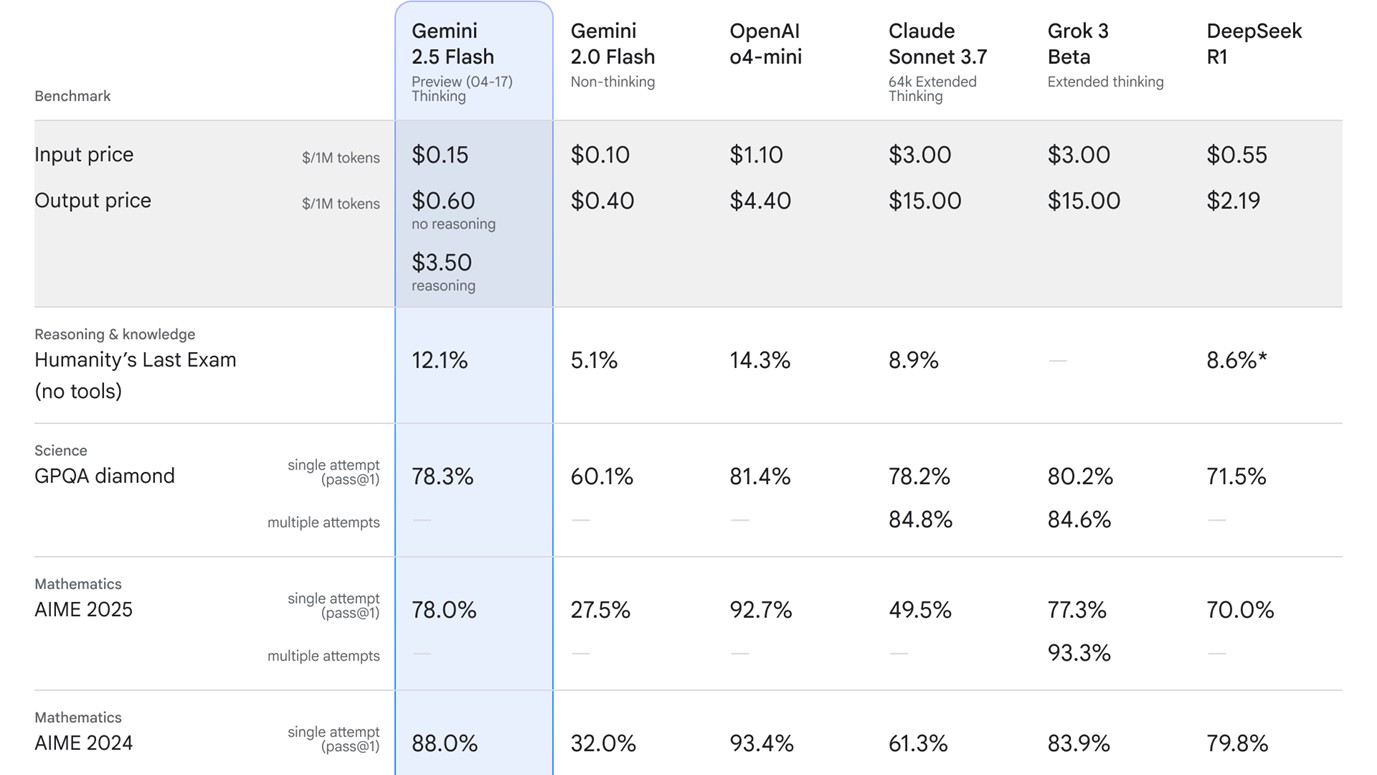
Task: Click the Grok 3 Beta column header
Action: [1078, 44]
